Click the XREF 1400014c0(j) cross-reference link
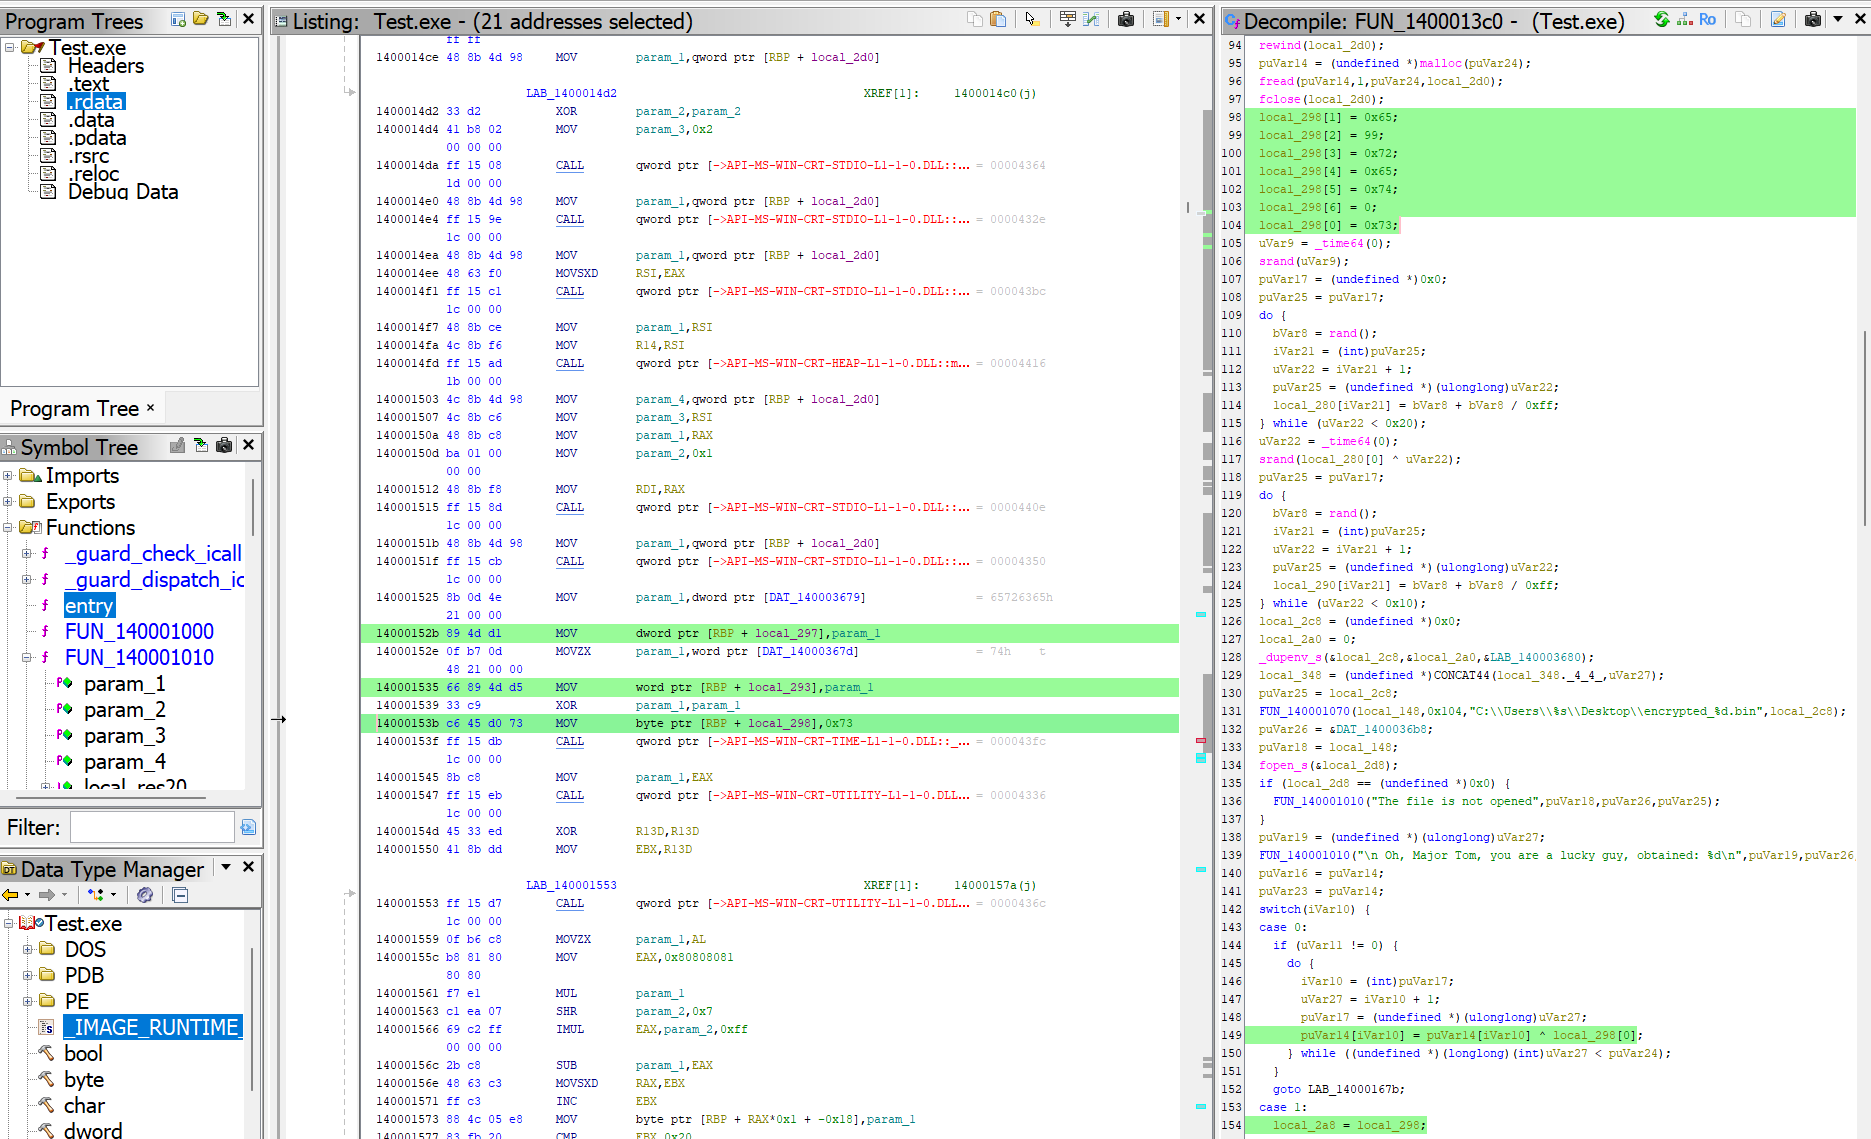Image resolution: width=1871 pixels, height=1139 pixels. click(x=994, y=93)
